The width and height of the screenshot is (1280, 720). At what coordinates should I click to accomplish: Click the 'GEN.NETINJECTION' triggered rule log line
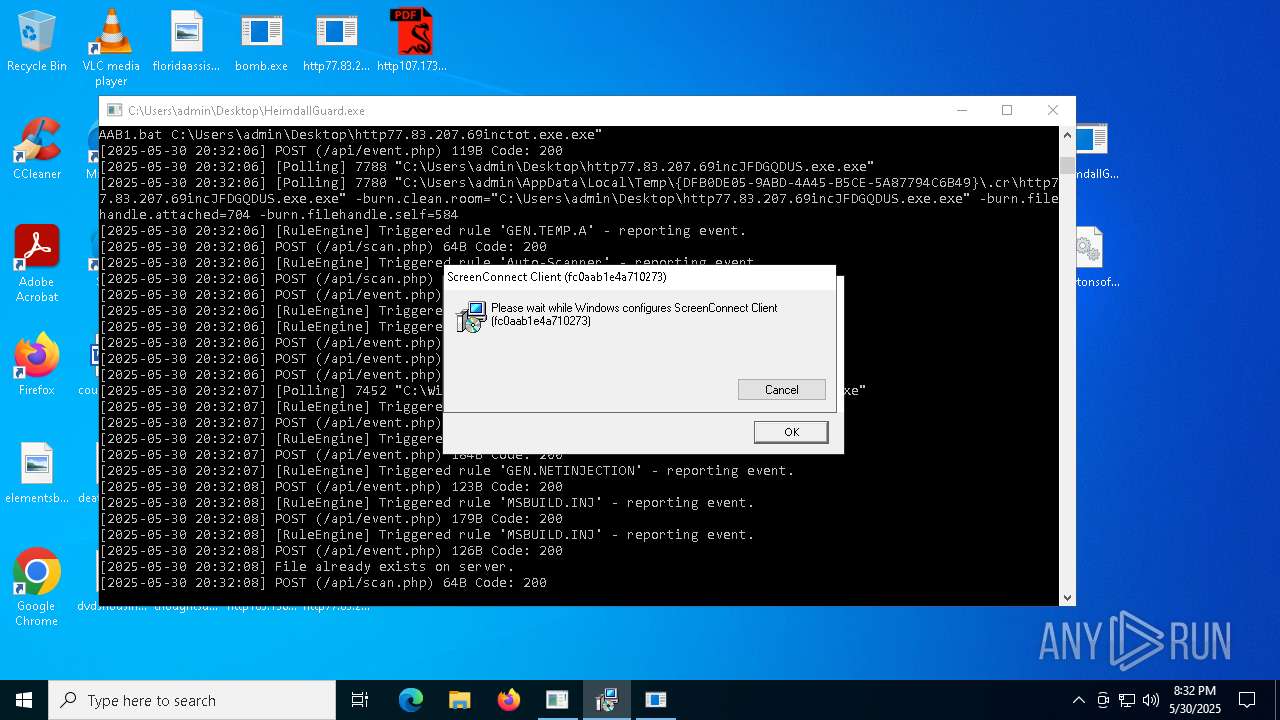pos(447,471)
